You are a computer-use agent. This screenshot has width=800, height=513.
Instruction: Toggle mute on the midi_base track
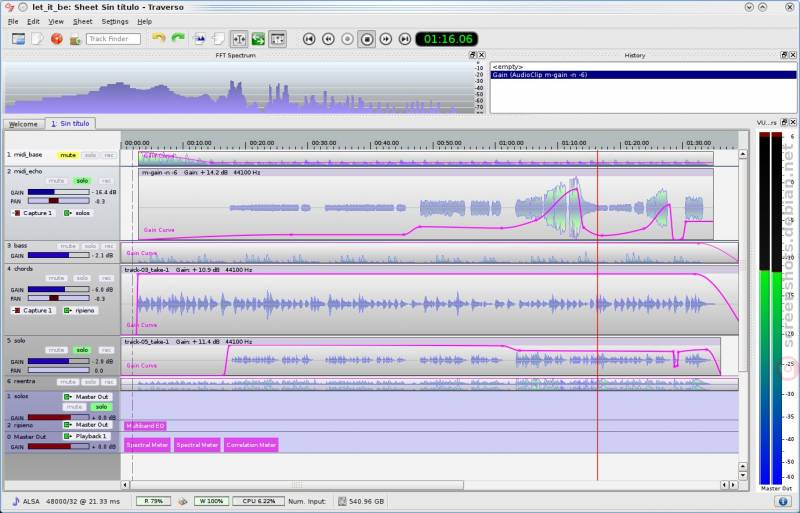pyautogui.click(x=68, y=155)
